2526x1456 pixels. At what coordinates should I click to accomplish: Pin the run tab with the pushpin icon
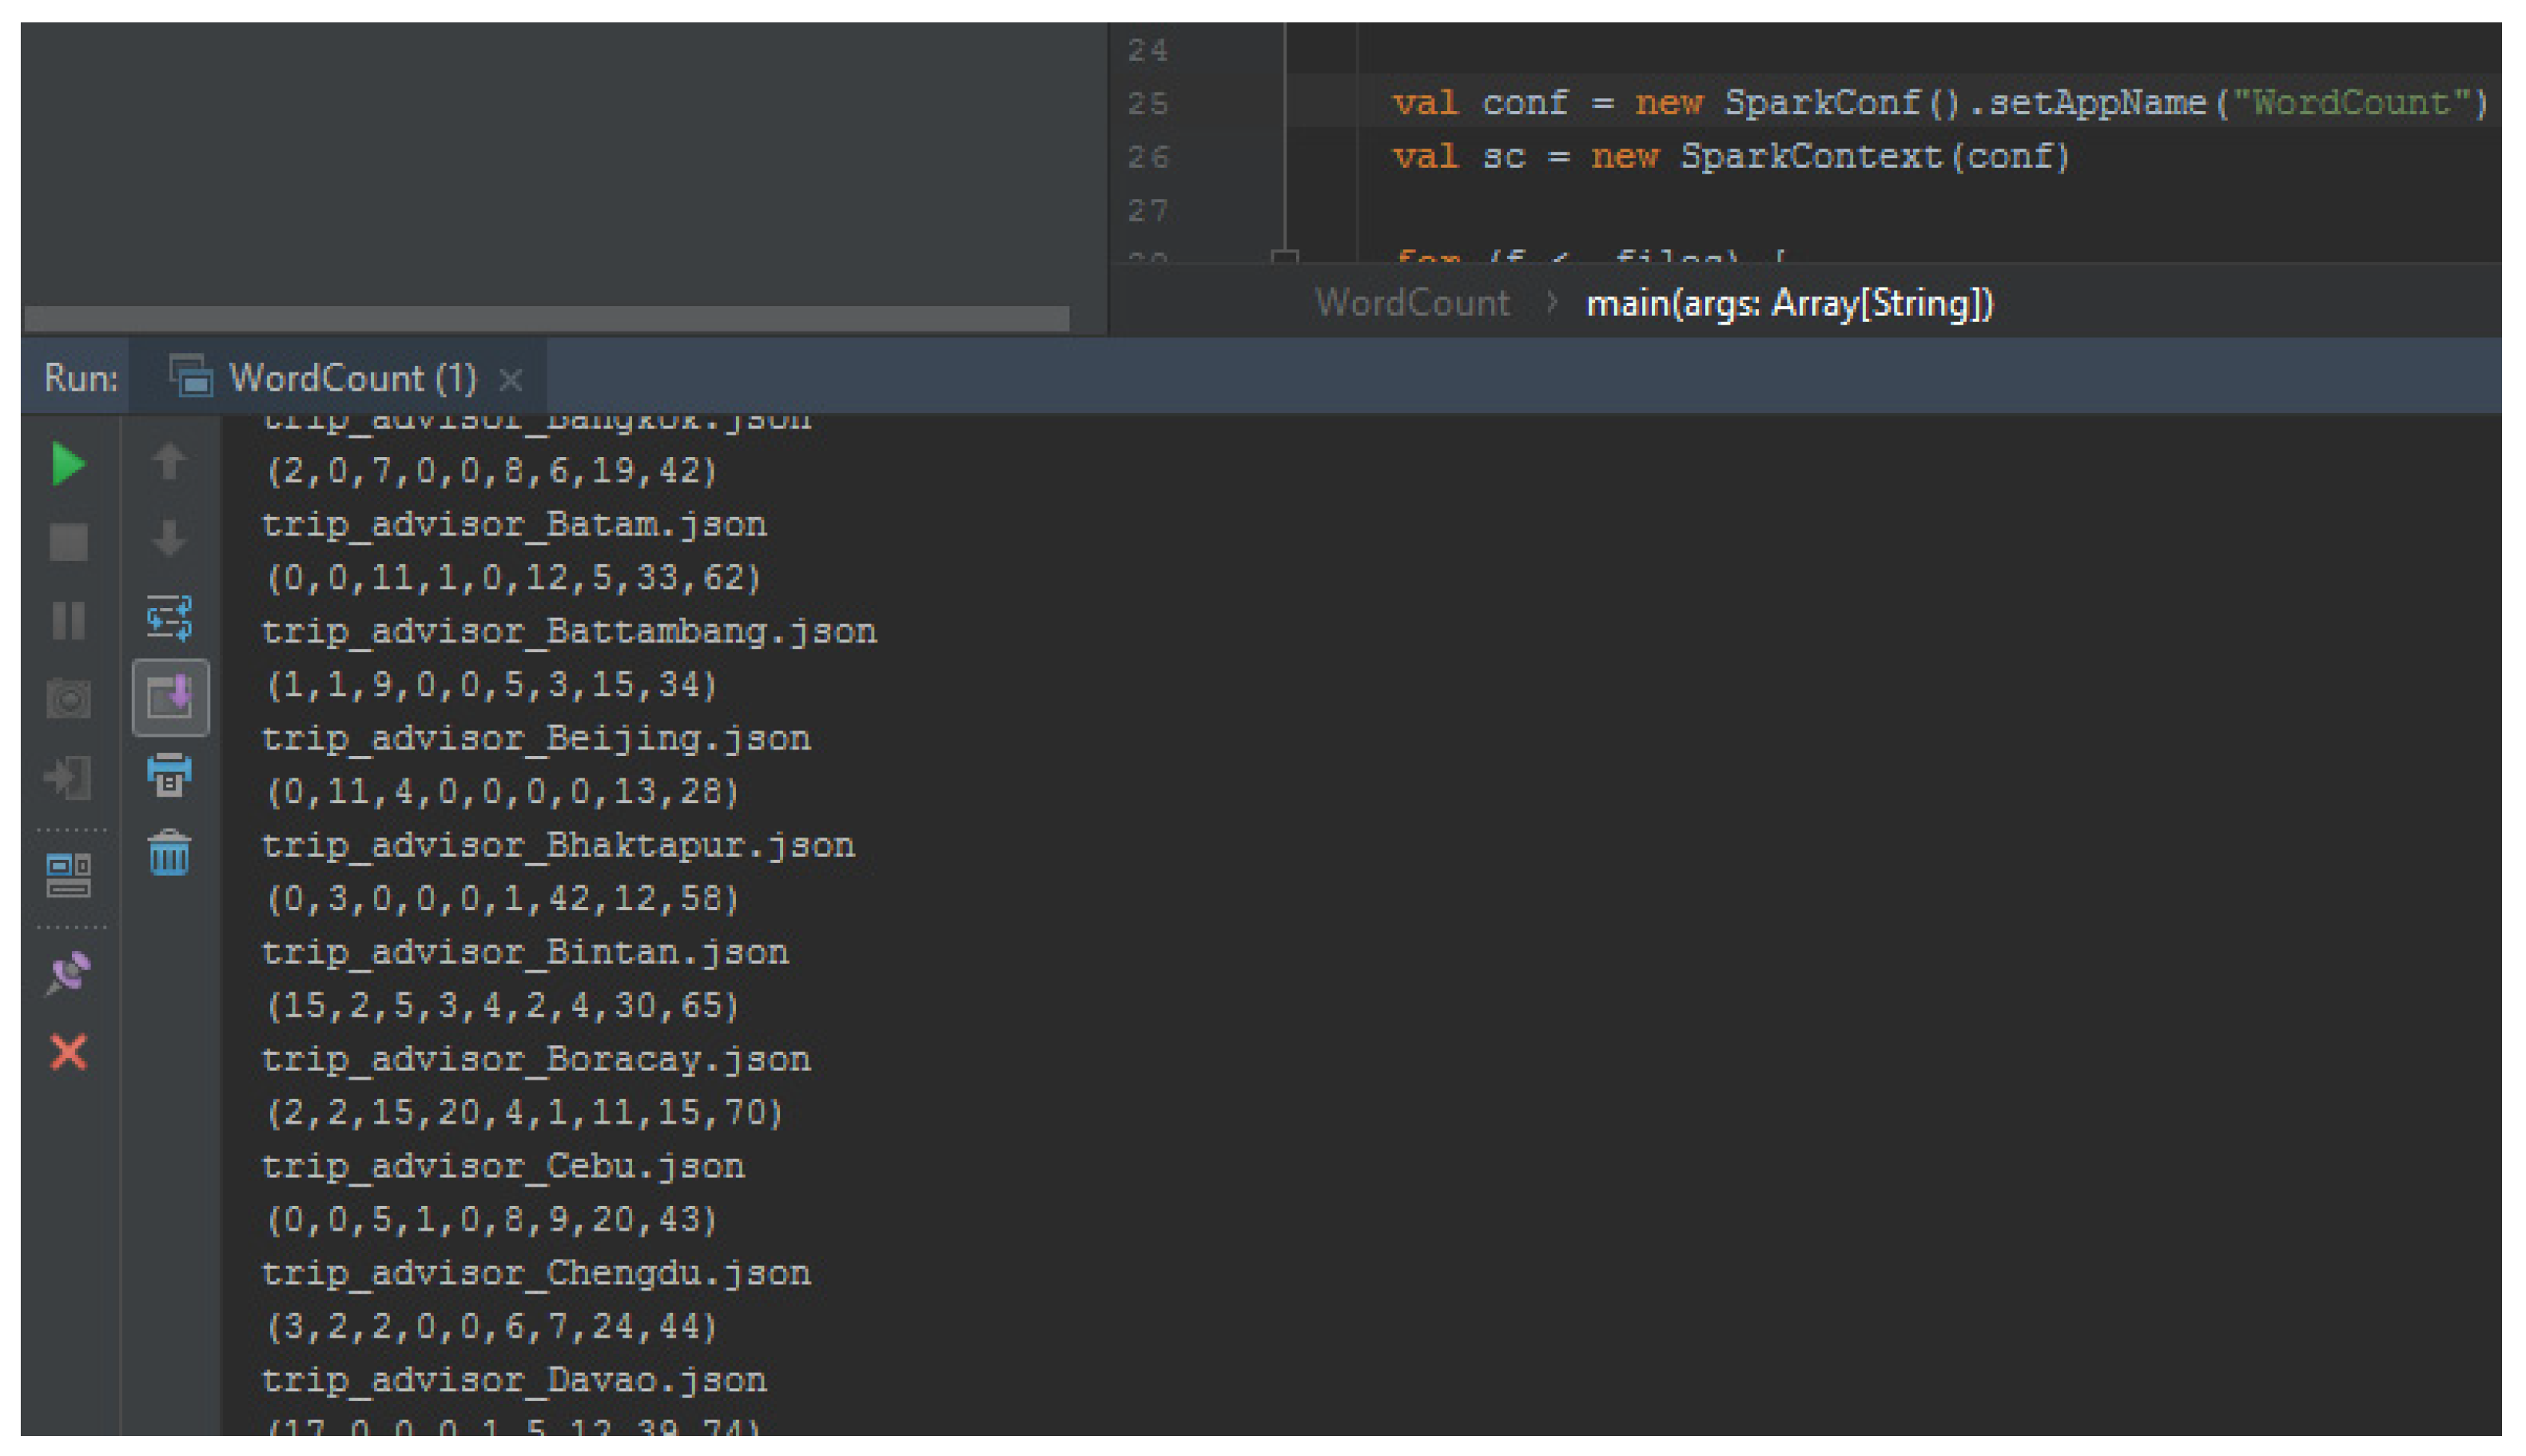click(68, 972)
